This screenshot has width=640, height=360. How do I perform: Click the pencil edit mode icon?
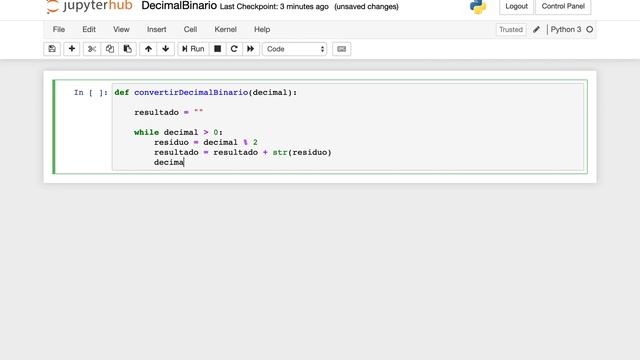536,29
